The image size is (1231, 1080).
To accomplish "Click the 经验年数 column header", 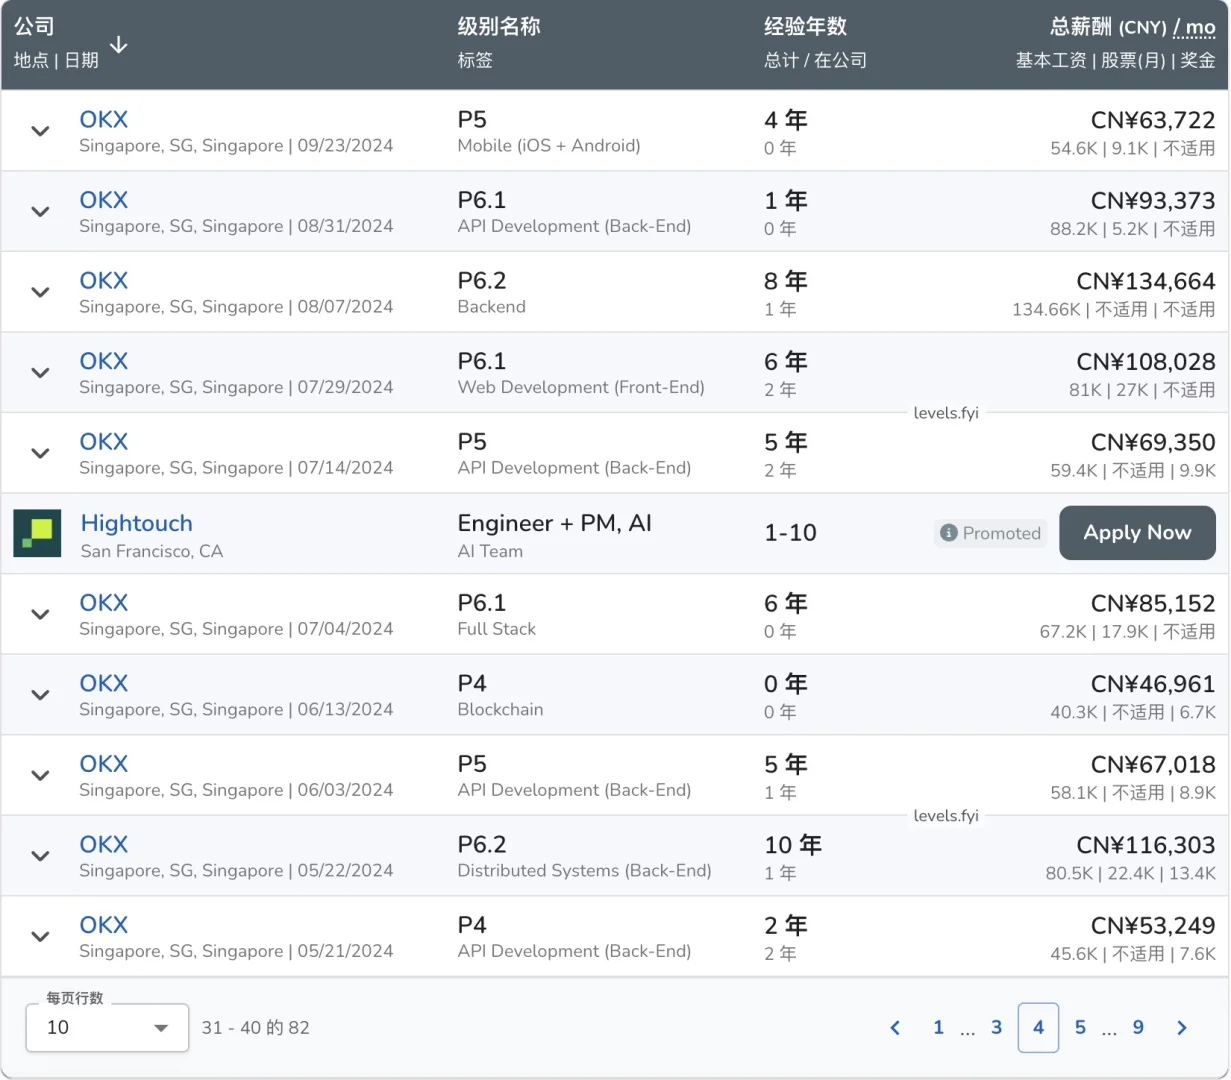I will 805,26.
